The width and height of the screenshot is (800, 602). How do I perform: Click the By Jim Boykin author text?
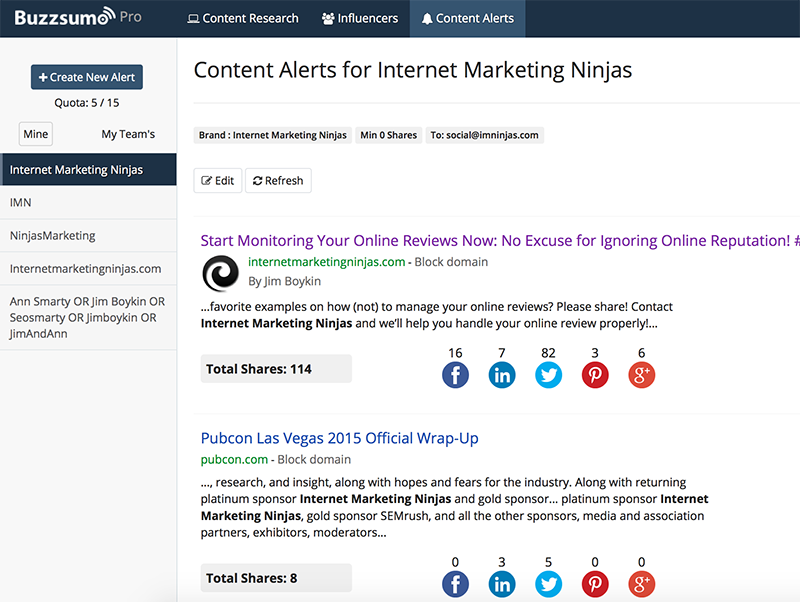(x=284, y=281)
